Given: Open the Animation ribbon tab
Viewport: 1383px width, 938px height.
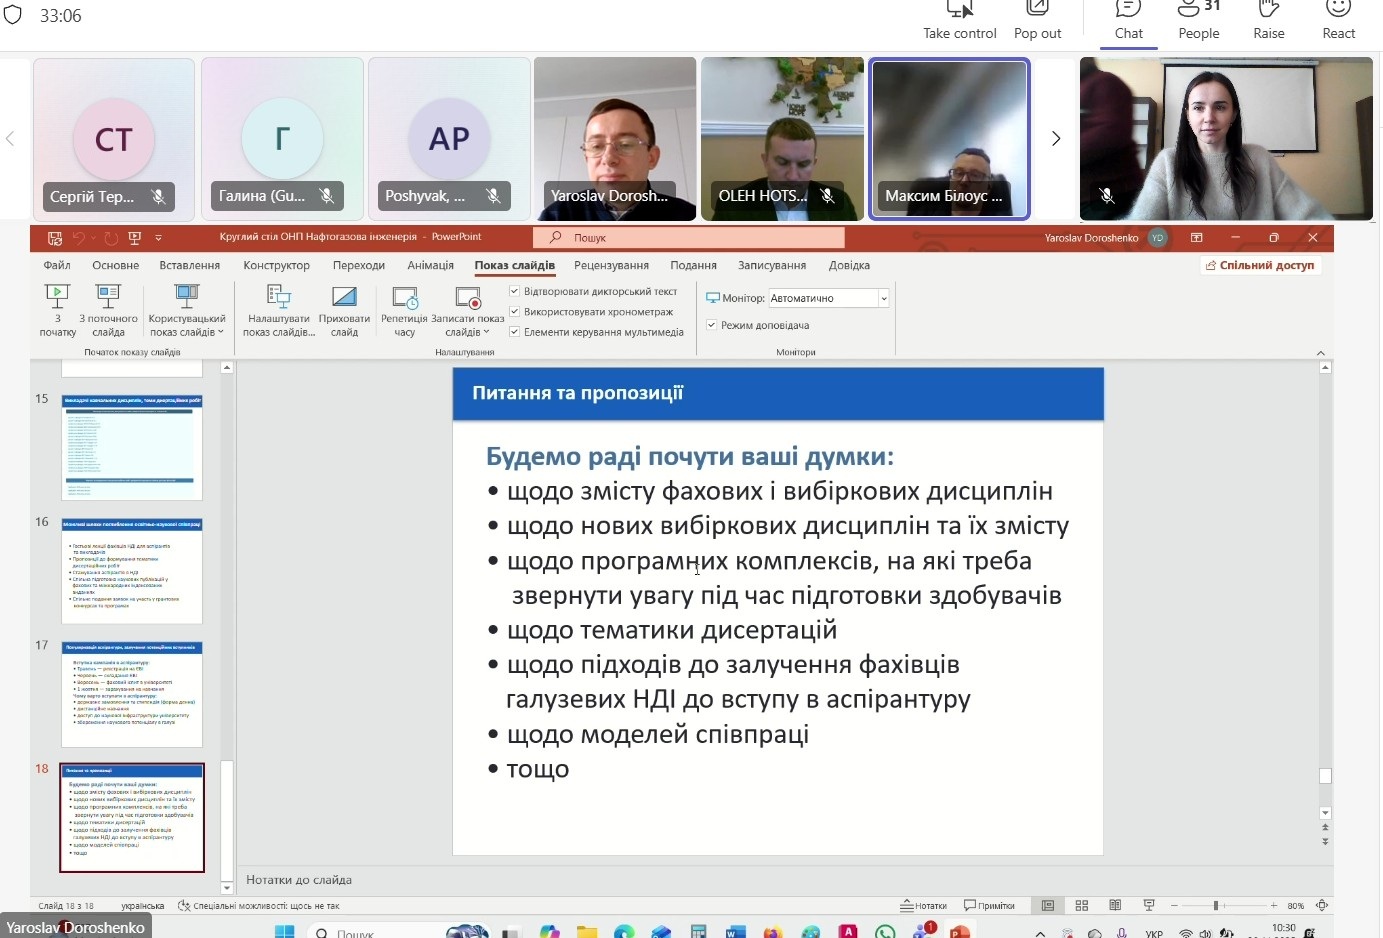Looking at the screenshot, I should pos(430,265).
